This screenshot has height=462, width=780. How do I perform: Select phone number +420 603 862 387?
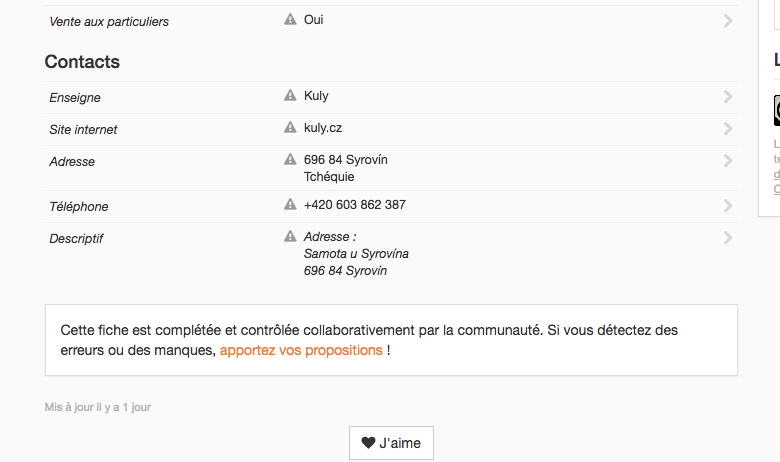point(355,204)
